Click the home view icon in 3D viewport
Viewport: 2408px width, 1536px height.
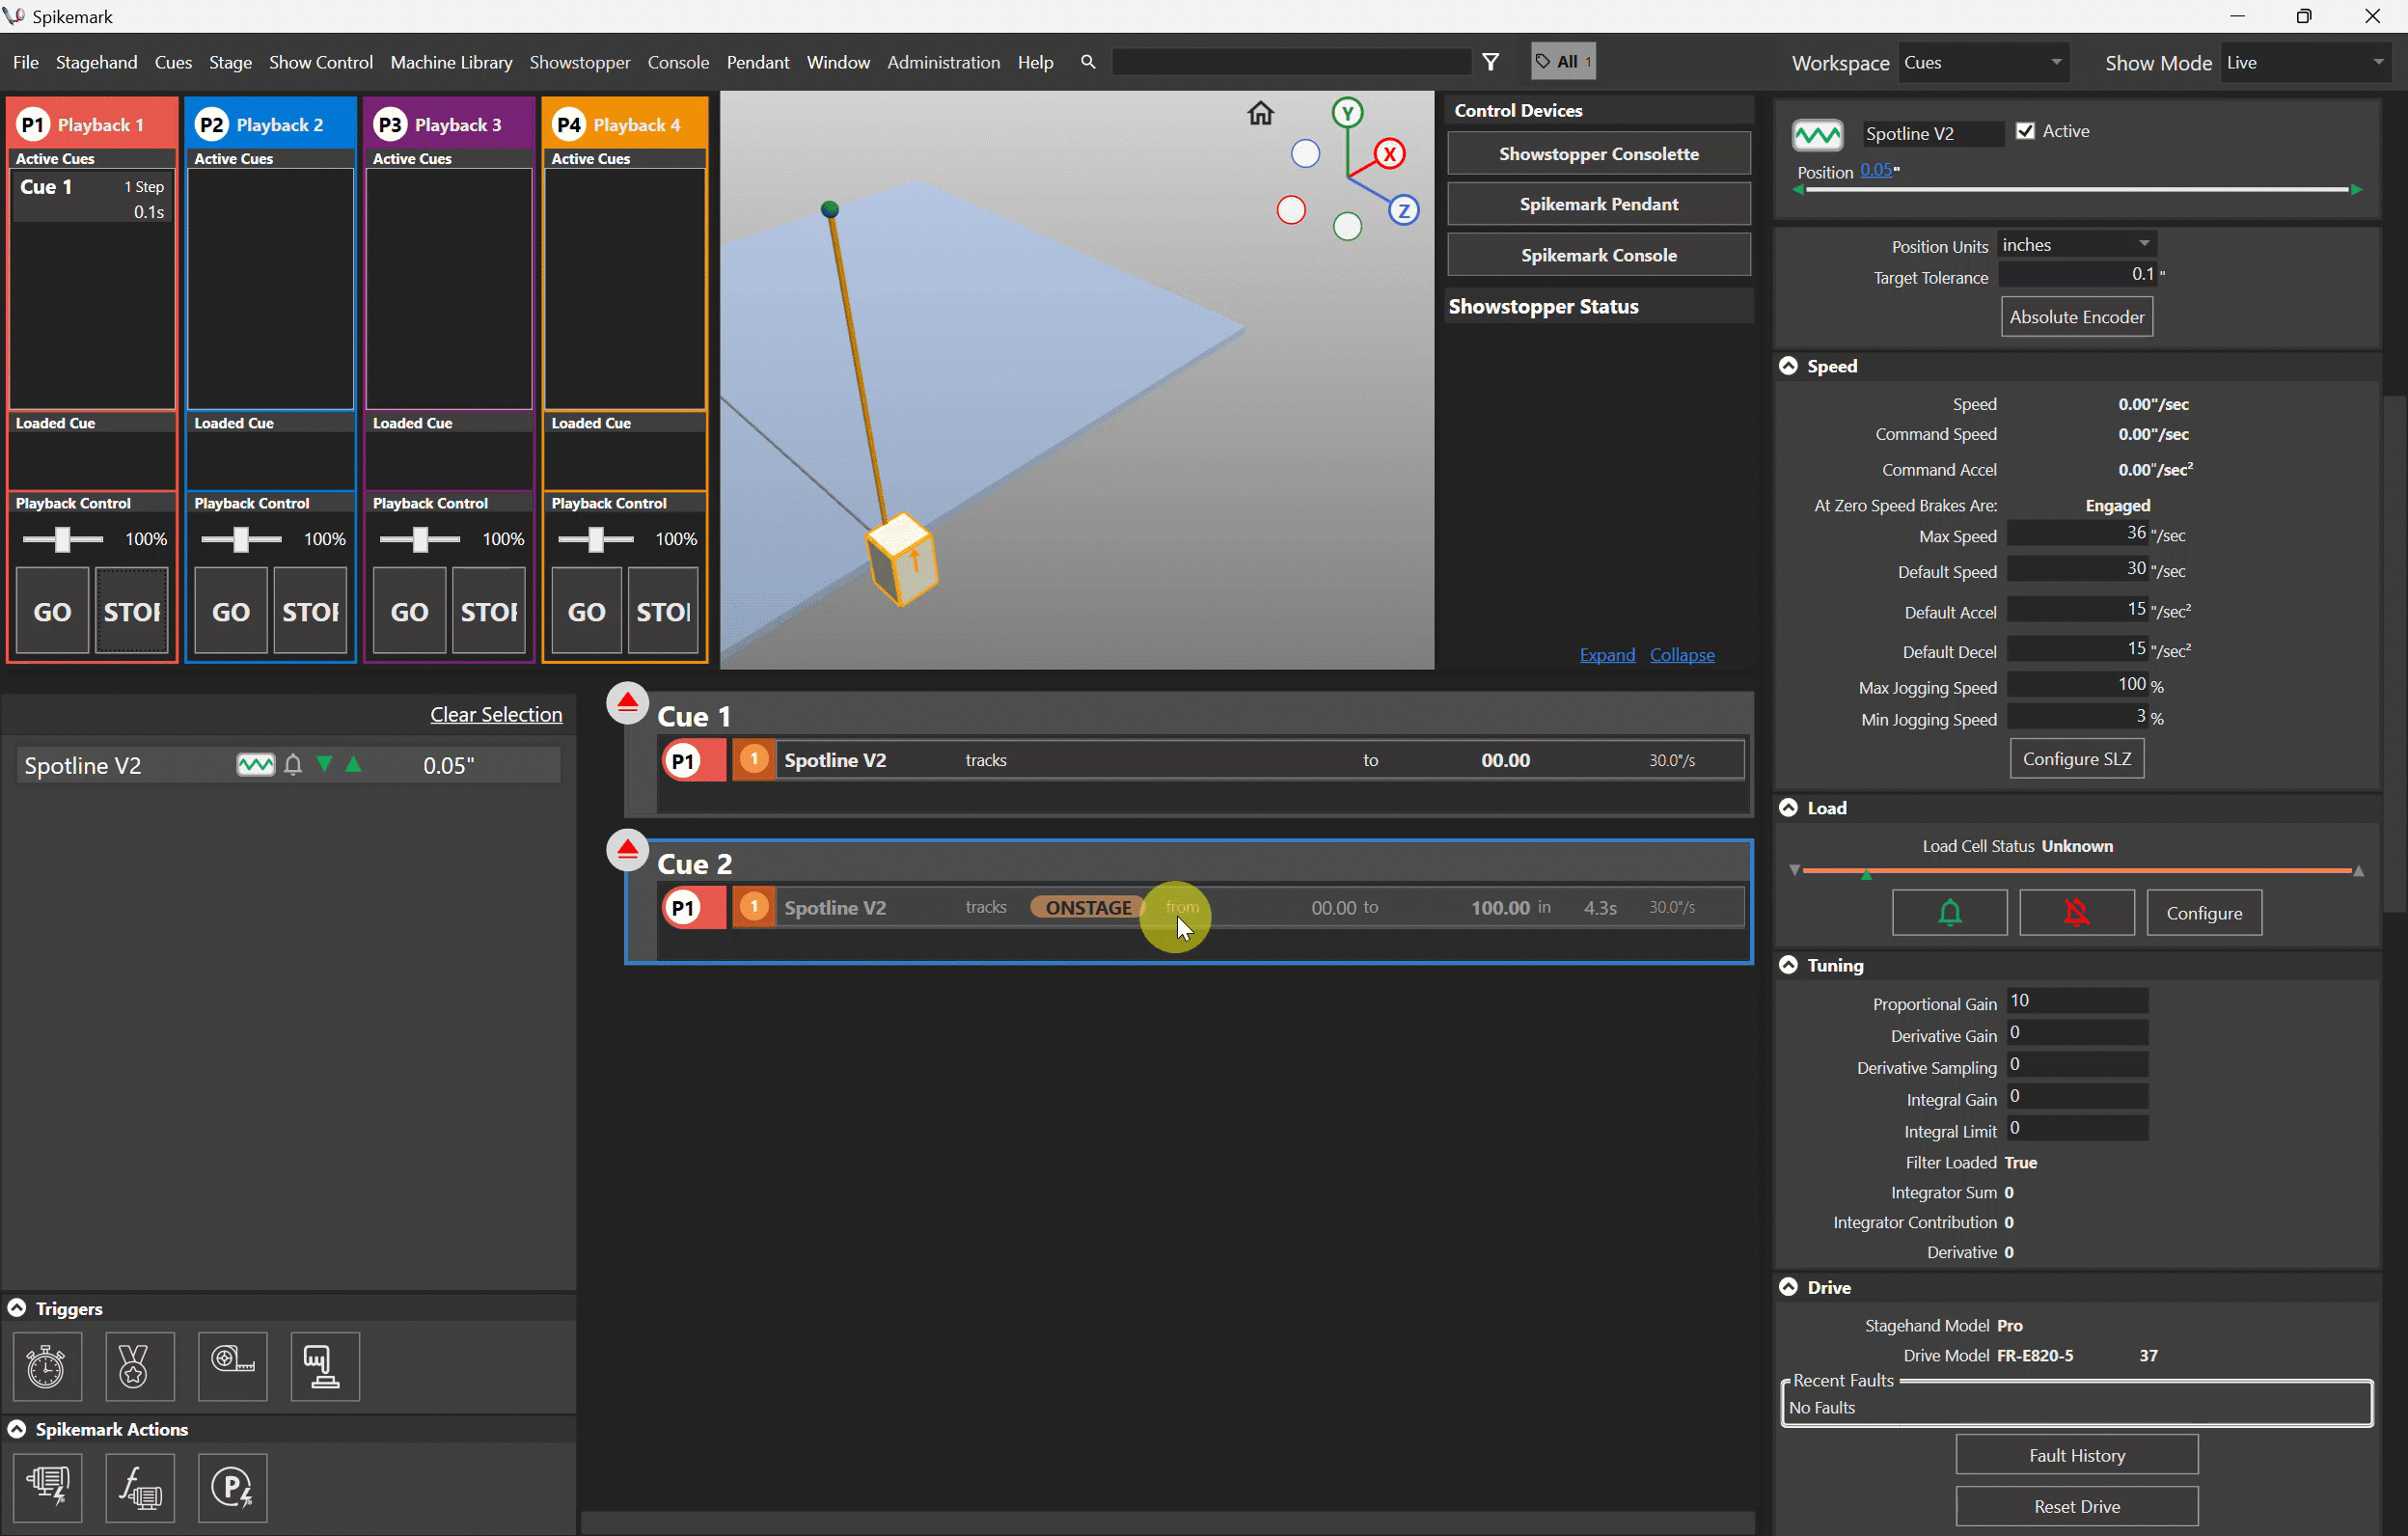tap(1260, 114)
